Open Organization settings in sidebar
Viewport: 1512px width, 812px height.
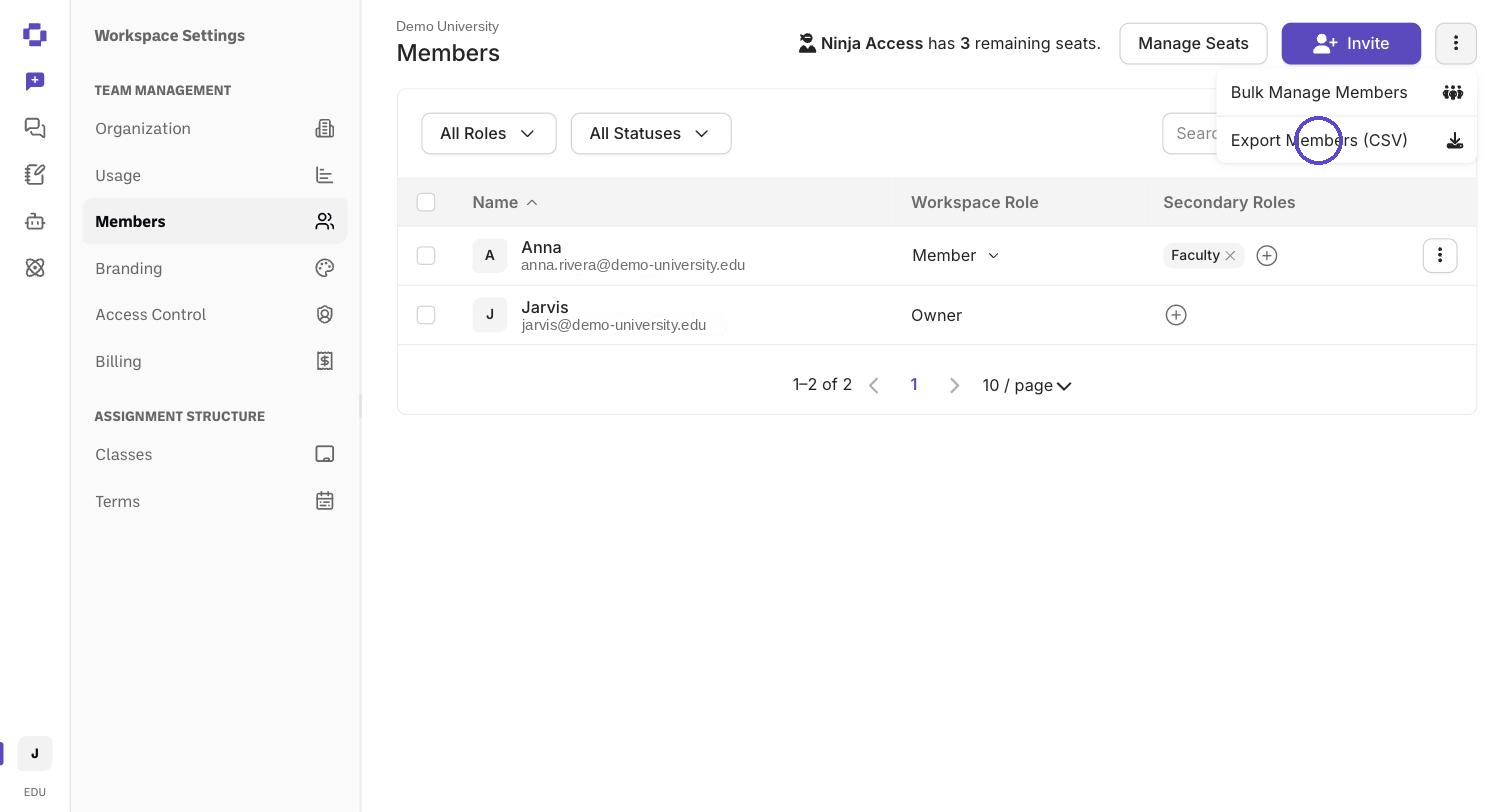(215, 128)
